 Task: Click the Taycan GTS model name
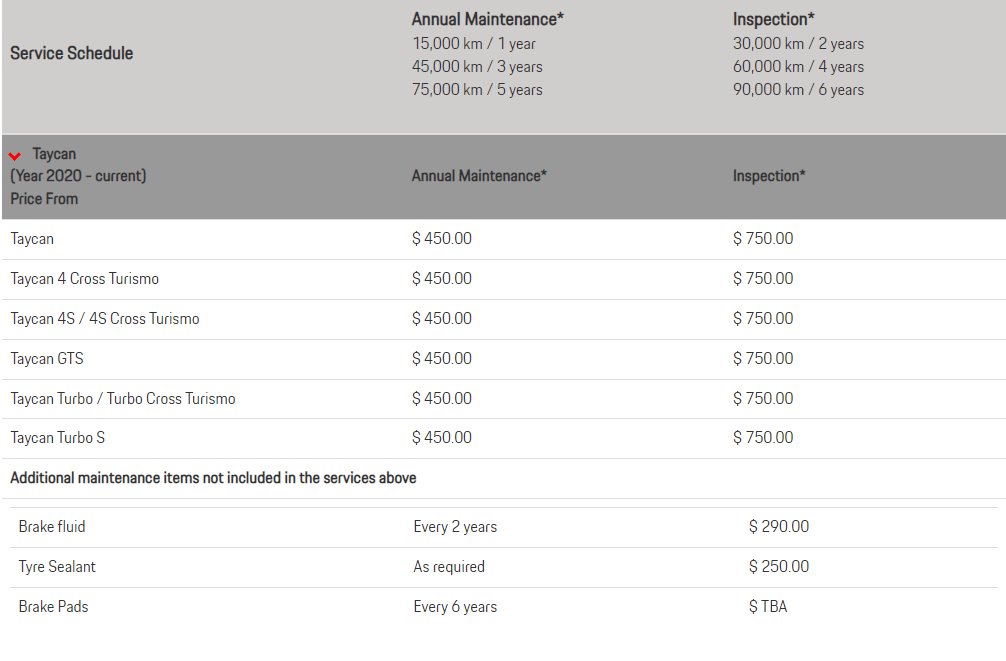(47, 359)
